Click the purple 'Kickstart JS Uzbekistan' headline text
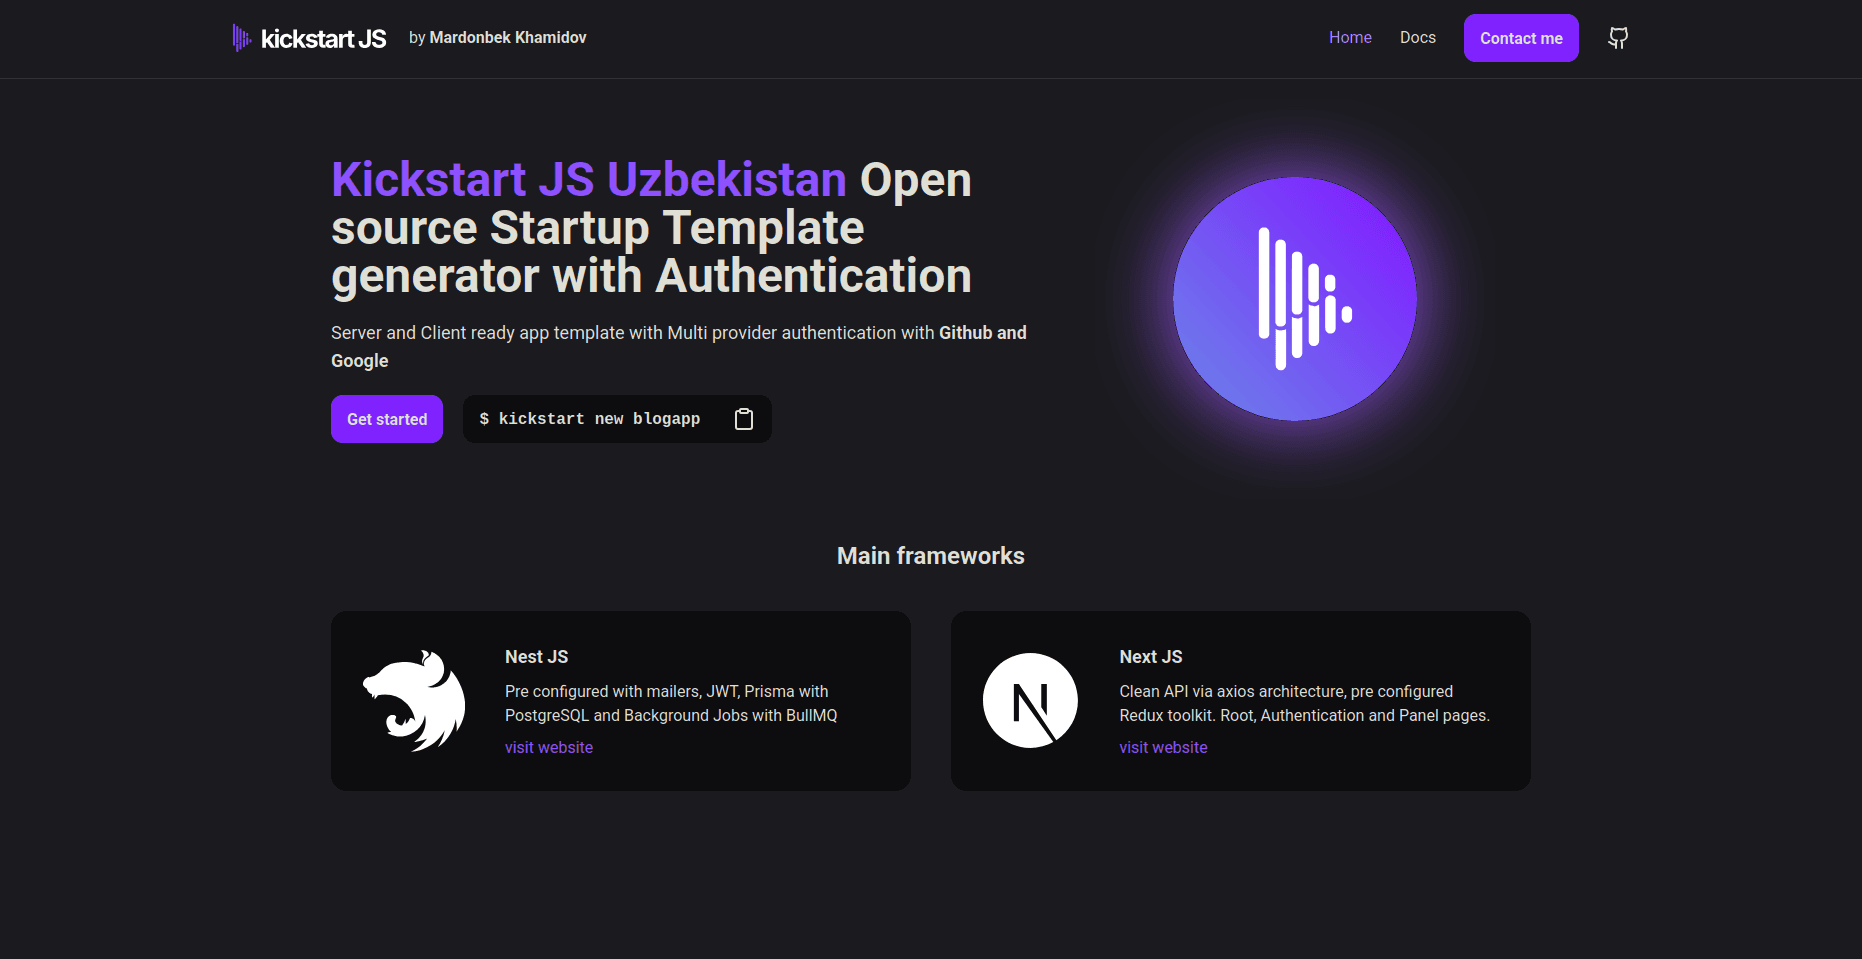 (588, 180)
